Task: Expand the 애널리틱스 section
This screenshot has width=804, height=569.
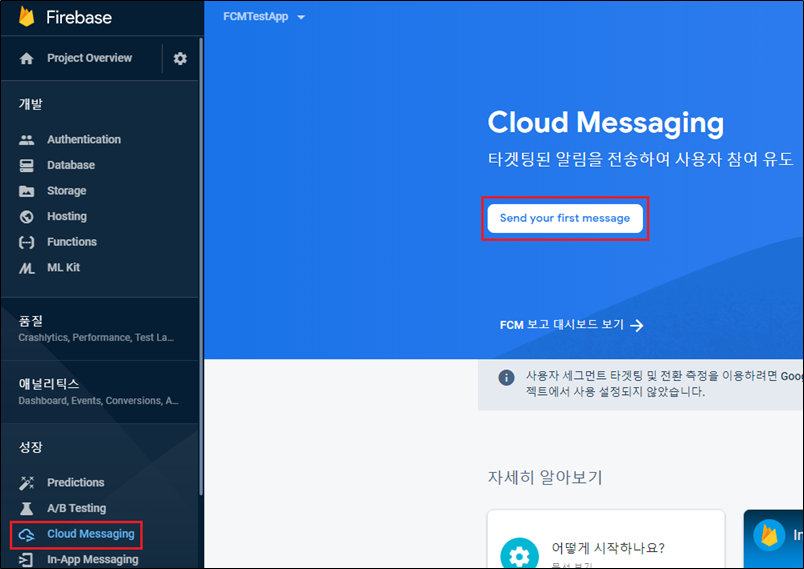Action: point(99,392)
